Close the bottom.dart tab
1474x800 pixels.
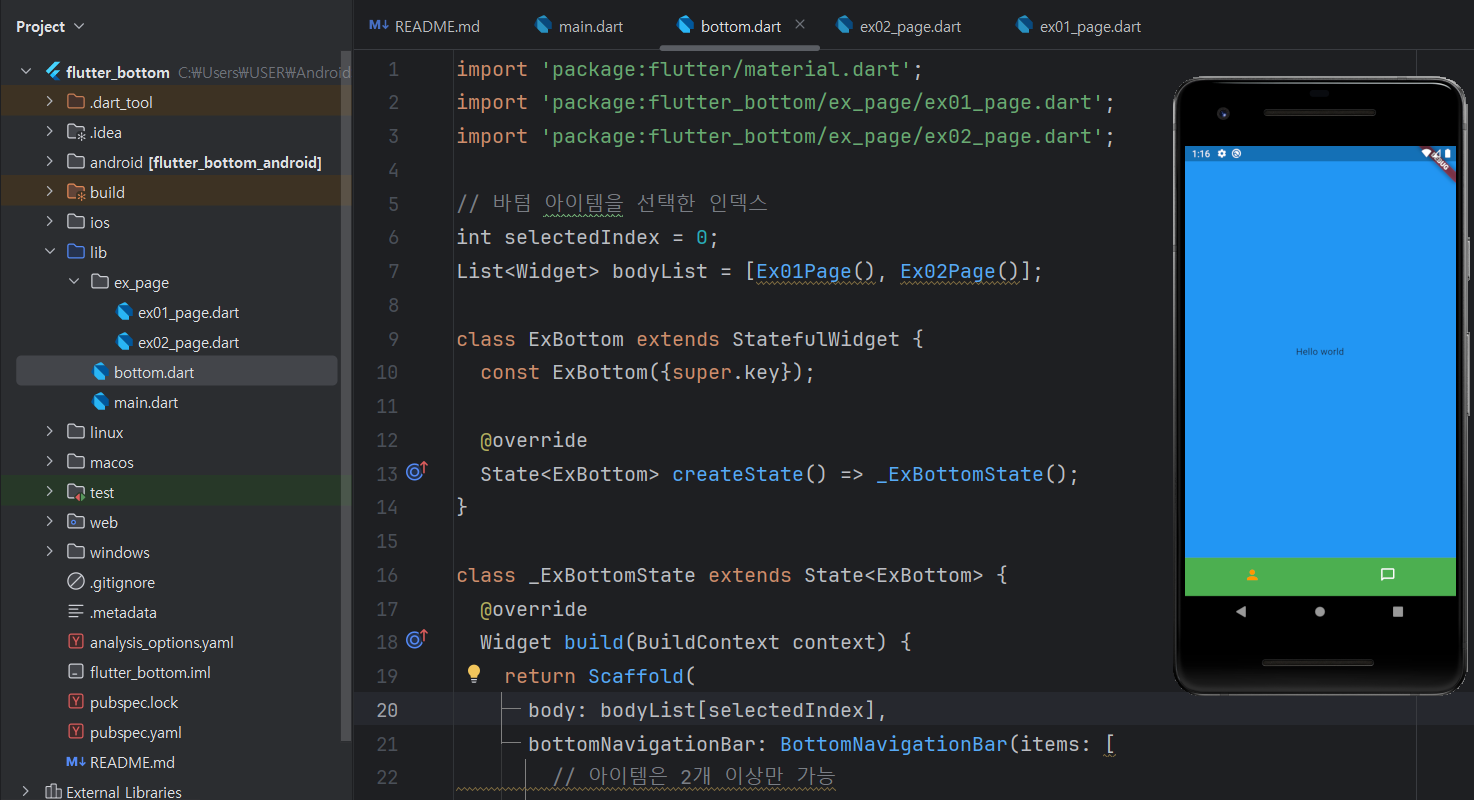[800, 25]
